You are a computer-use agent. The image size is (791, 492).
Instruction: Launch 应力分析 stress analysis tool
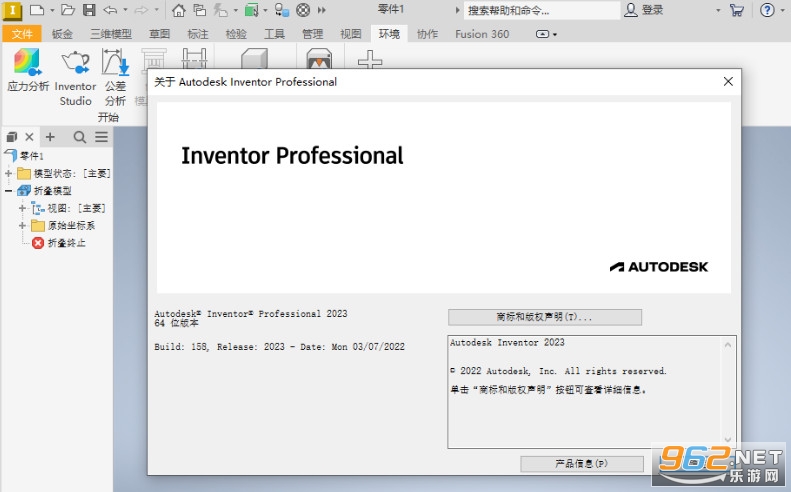click(28, 71)
